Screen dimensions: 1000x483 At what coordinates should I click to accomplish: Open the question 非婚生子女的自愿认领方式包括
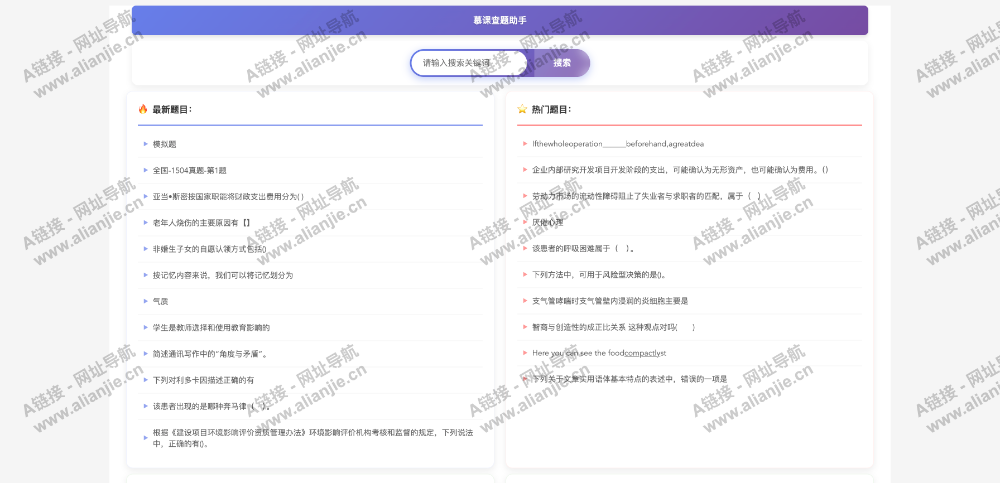209,248
